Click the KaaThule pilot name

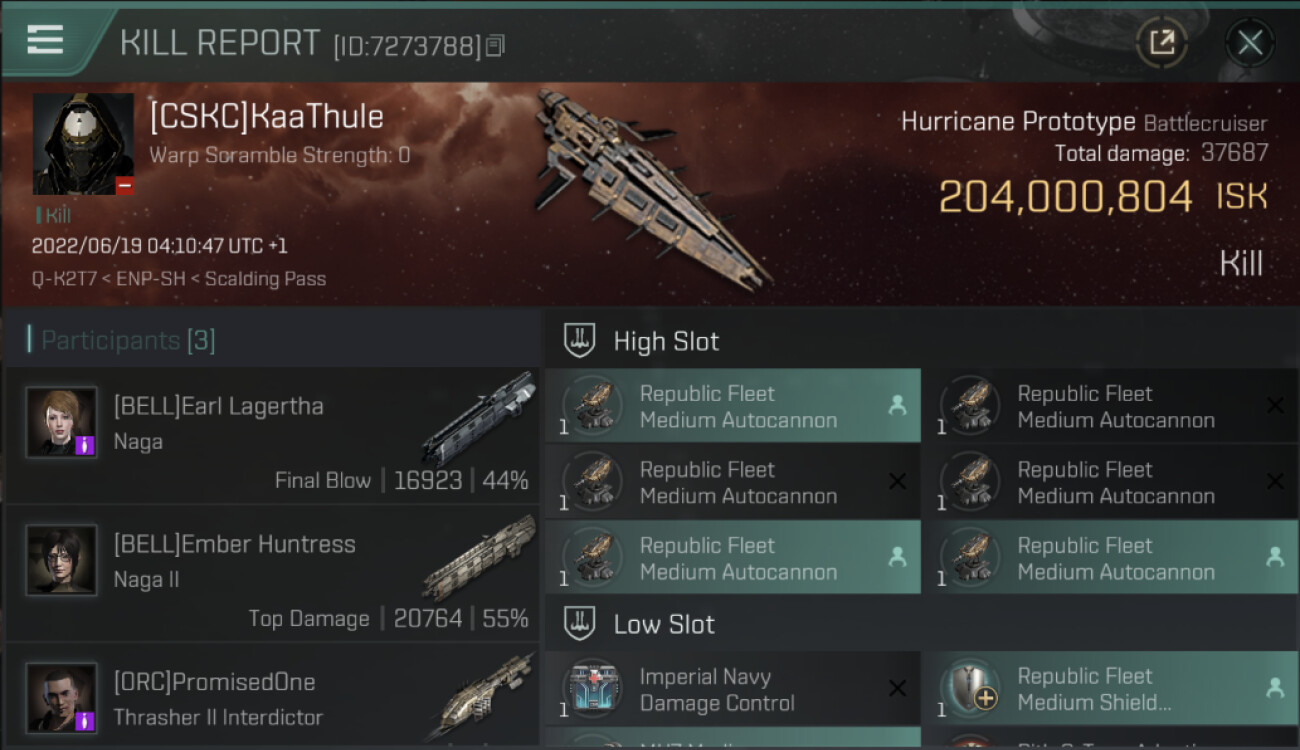click(x=266, y=117)
